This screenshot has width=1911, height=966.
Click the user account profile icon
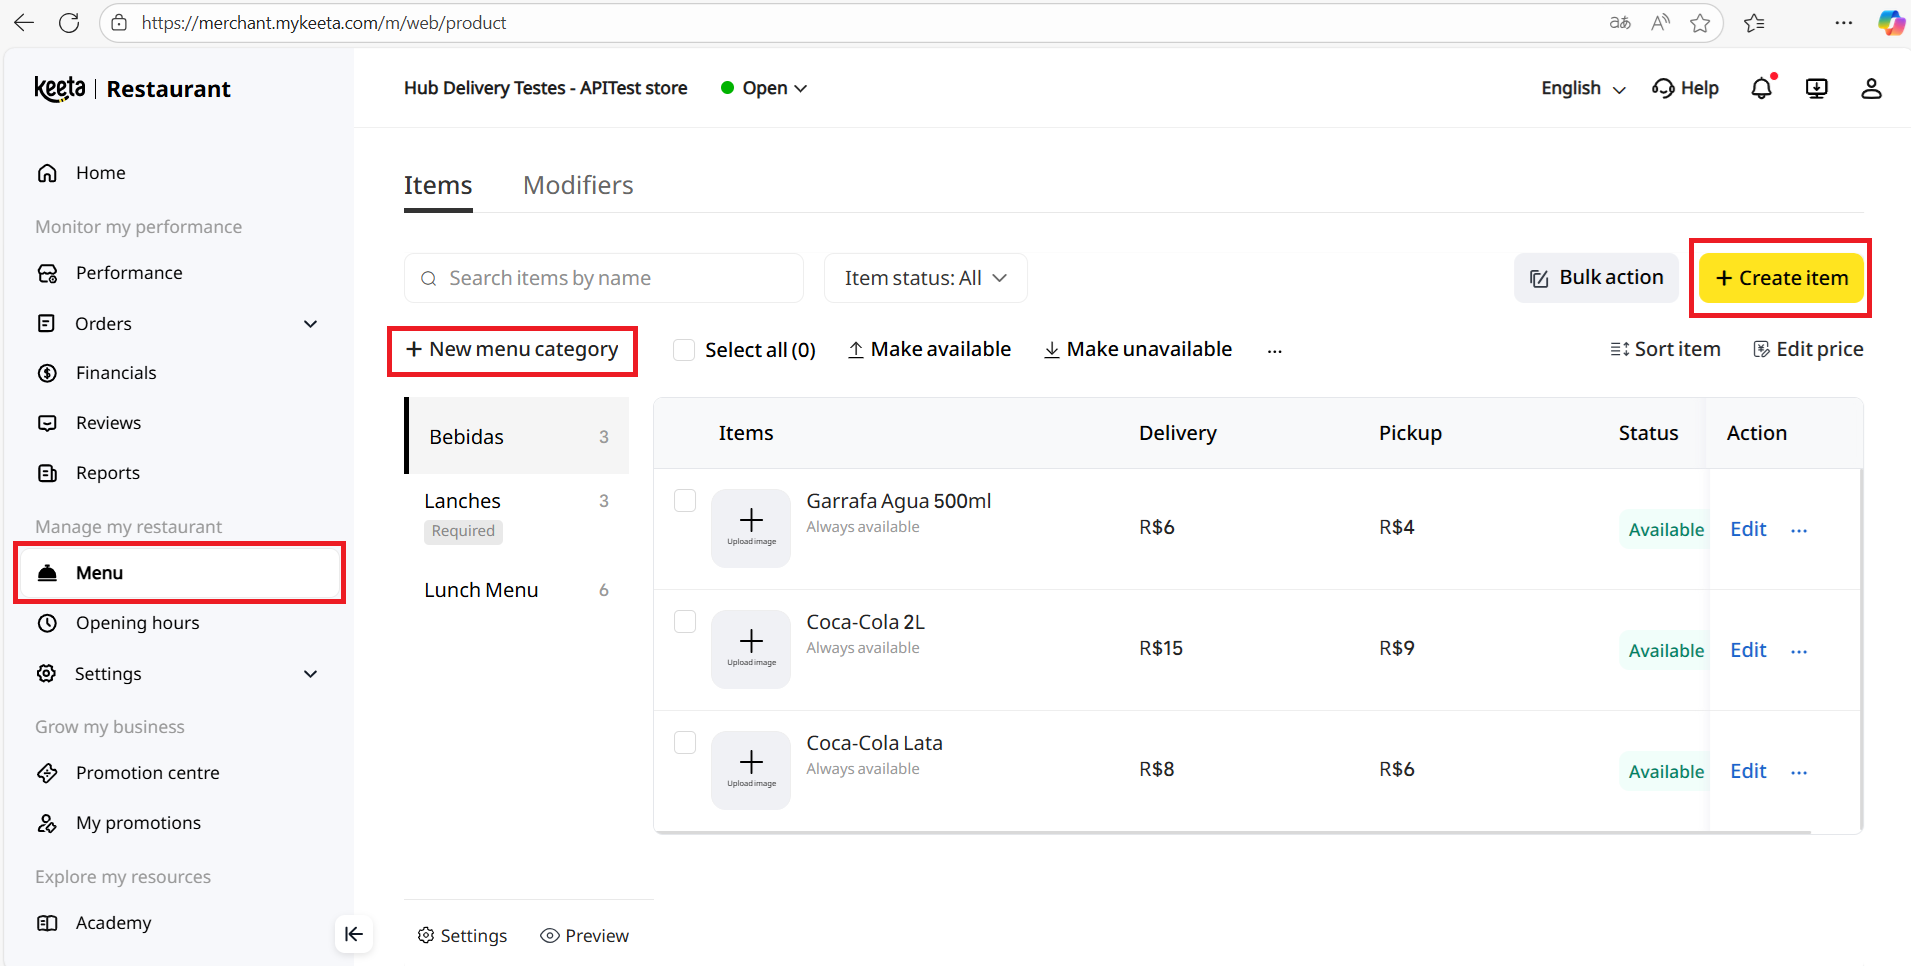(x=1871, y=89)
